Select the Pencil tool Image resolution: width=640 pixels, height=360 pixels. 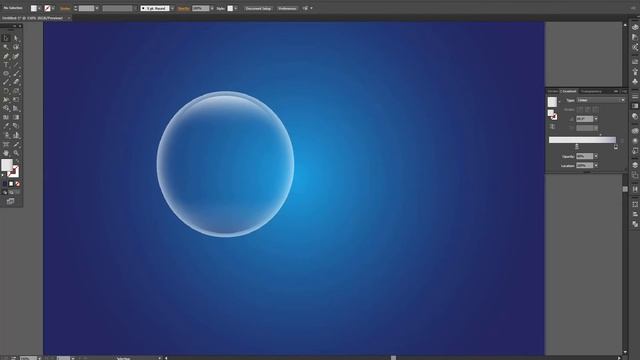pos(6,82)
